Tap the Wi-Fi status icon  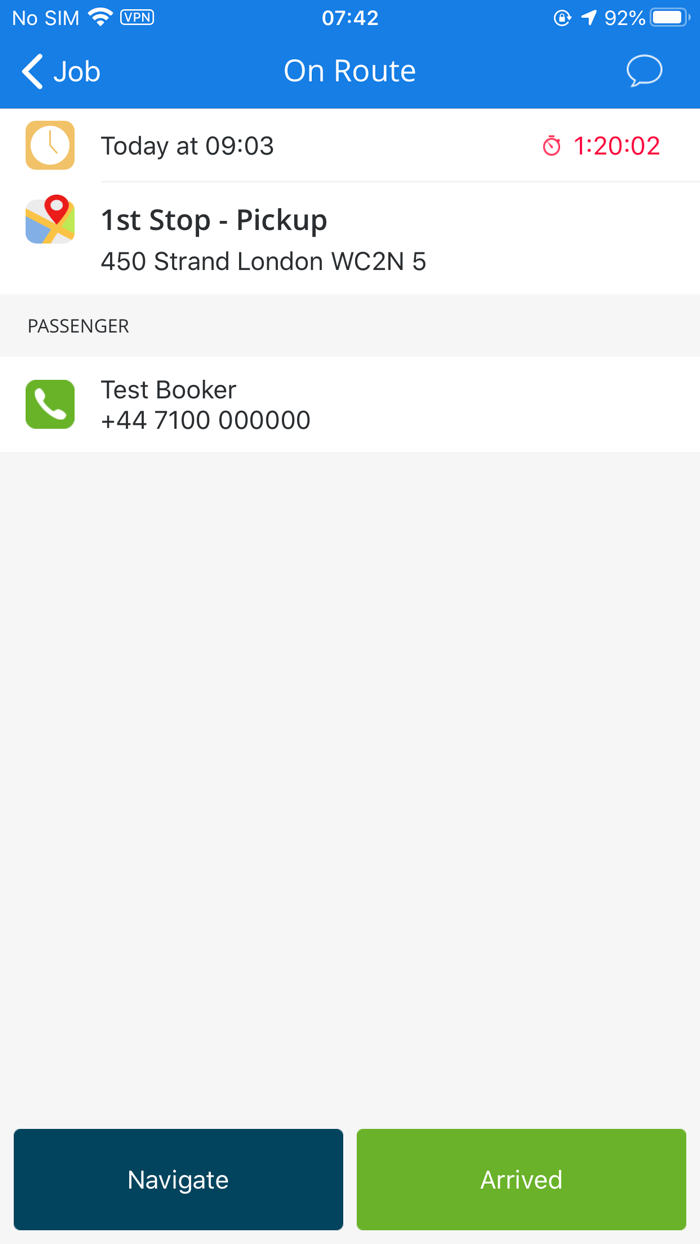click(x=100, y=17)
